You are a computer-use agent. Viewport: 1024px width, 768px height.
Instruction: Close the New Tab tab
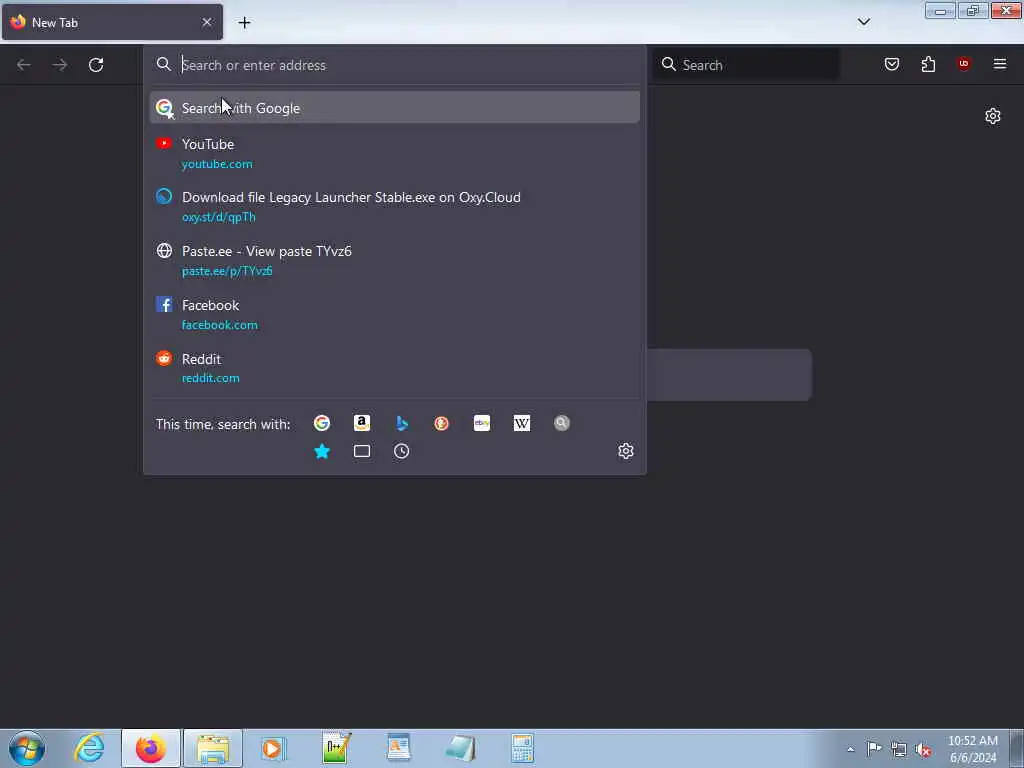tap(207, 22)
